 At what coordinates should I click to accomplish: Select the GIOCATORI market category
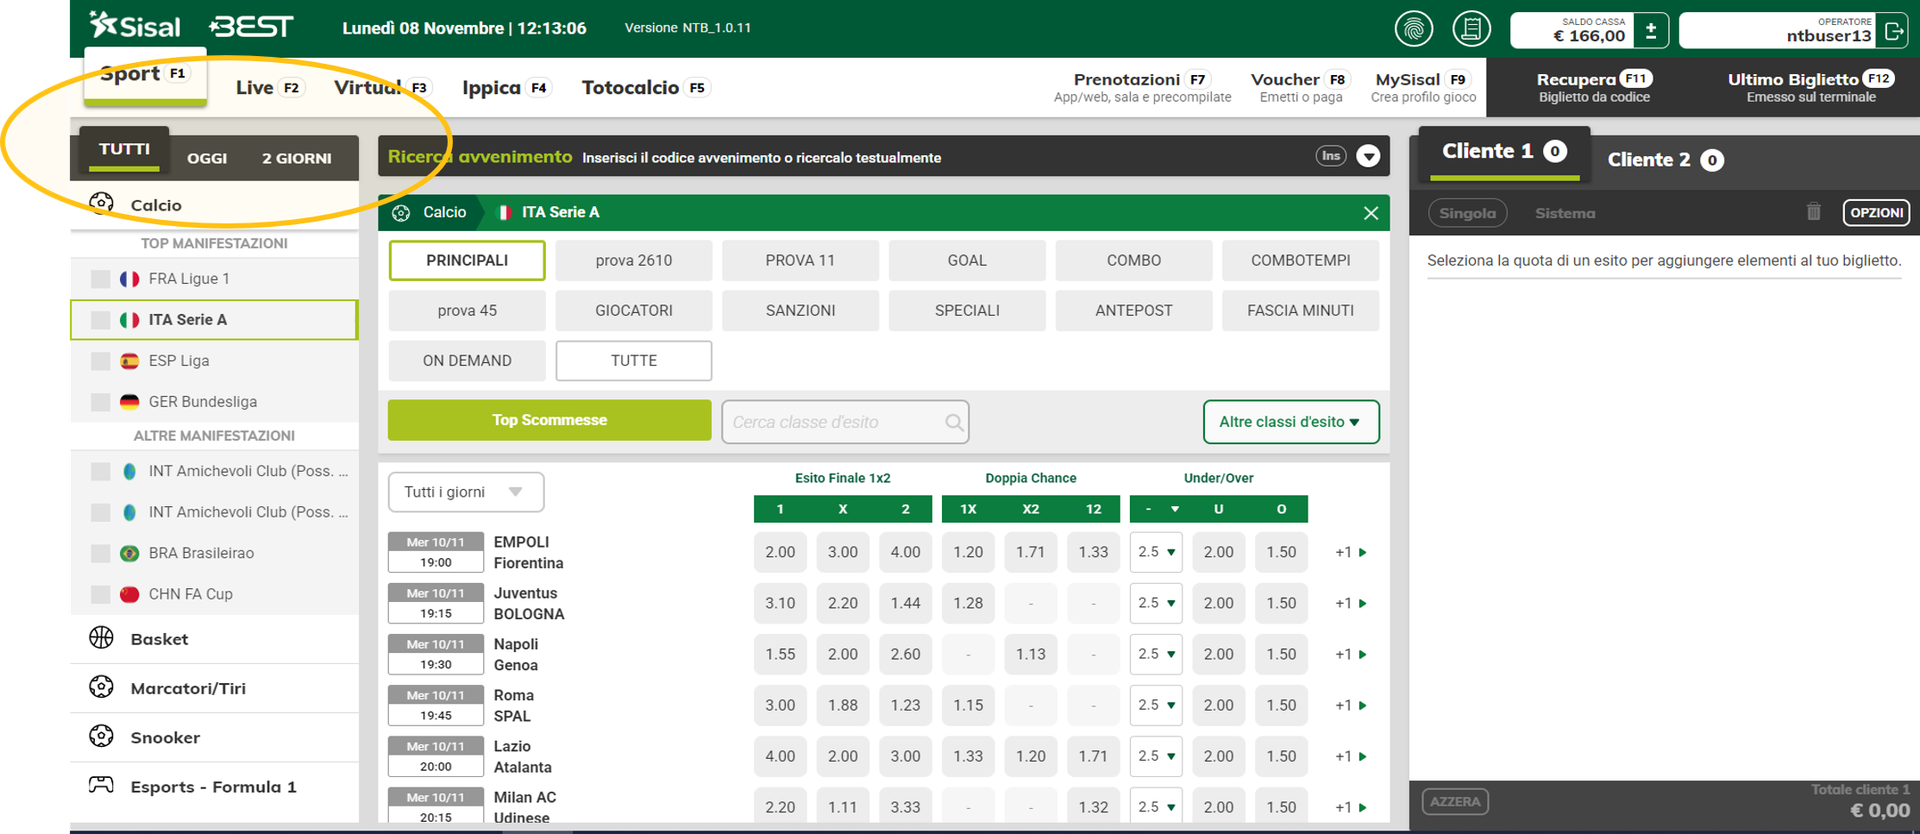point(634,310)
